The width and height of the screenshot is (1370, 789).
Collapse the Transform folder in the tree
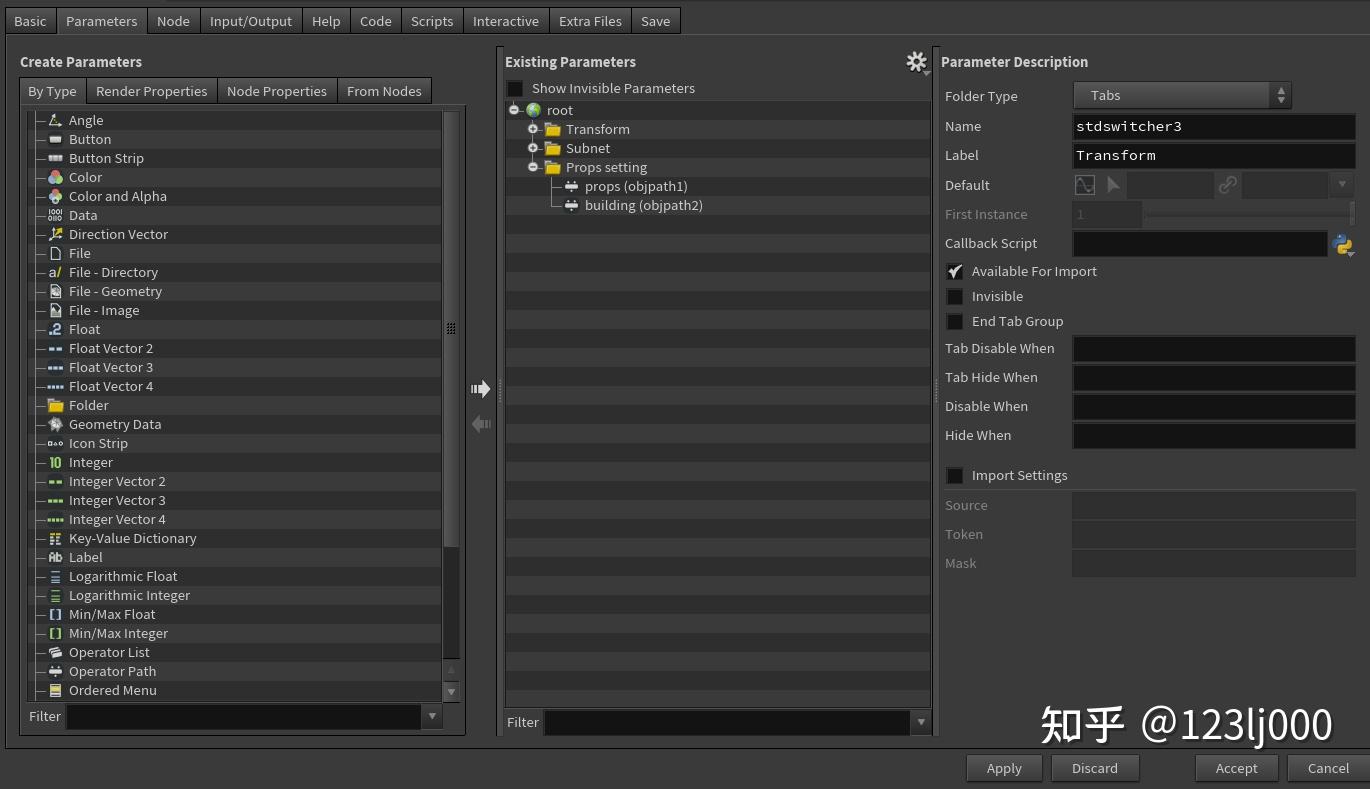(x=533, y=129)
